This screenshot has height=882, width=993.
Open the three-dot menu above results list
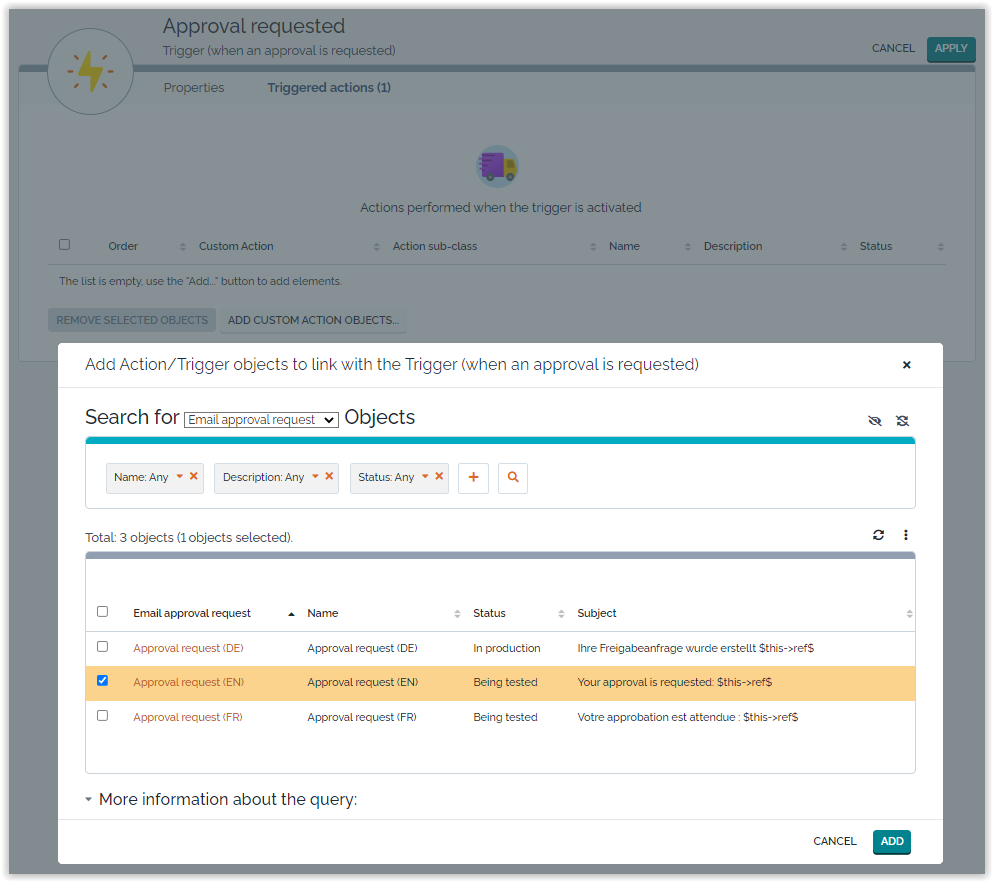[x=906, y=535]
